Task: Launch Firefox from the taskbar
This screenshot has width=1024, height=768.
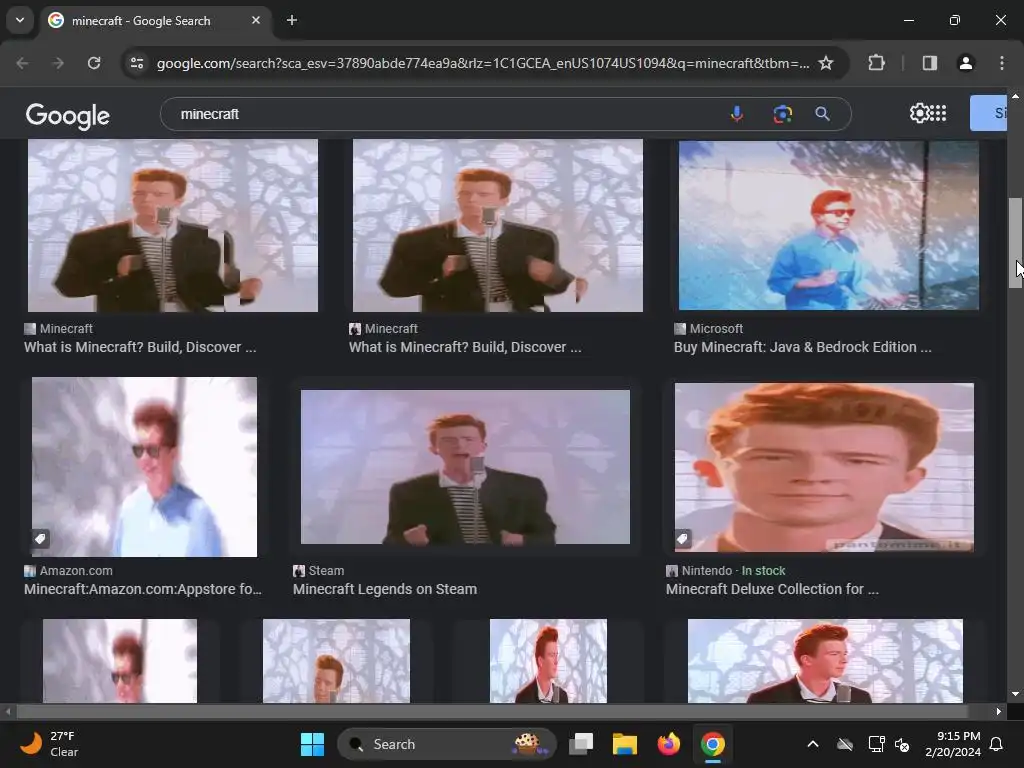Action: pos(669,744)
